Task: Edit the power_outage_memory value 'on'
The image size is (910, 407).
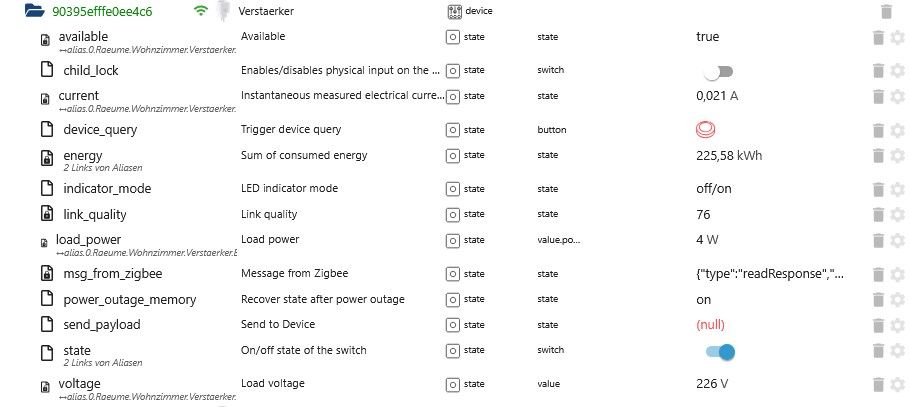Action: pyautogui.click(x=703, y=300)
